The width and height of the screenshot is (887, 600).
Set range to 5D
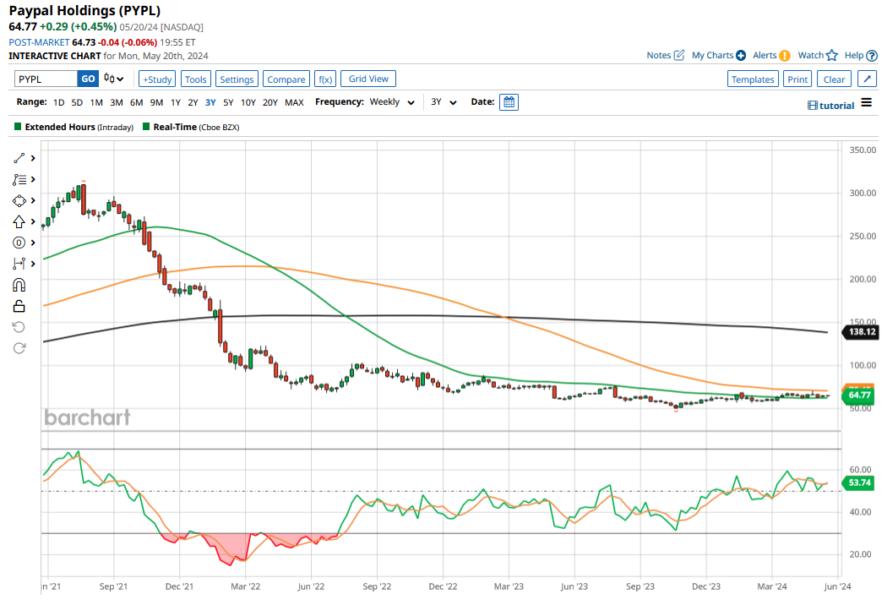[x=77, y=102]
